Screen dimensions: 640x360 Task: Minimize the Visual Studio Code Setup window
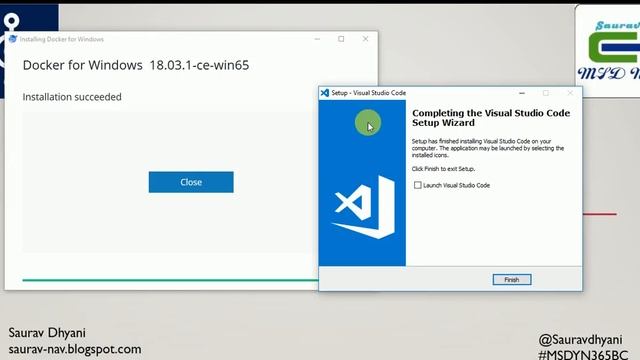tap(522, 93)
